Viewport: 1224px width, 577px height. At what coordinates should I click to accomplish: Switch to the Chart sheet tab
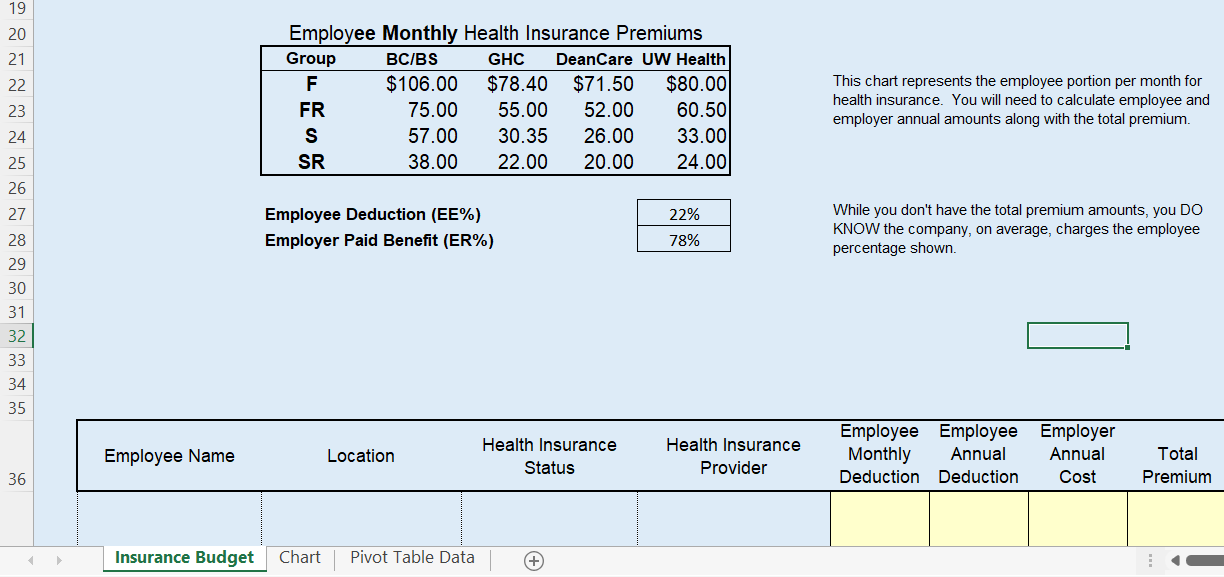coord(299,558)
